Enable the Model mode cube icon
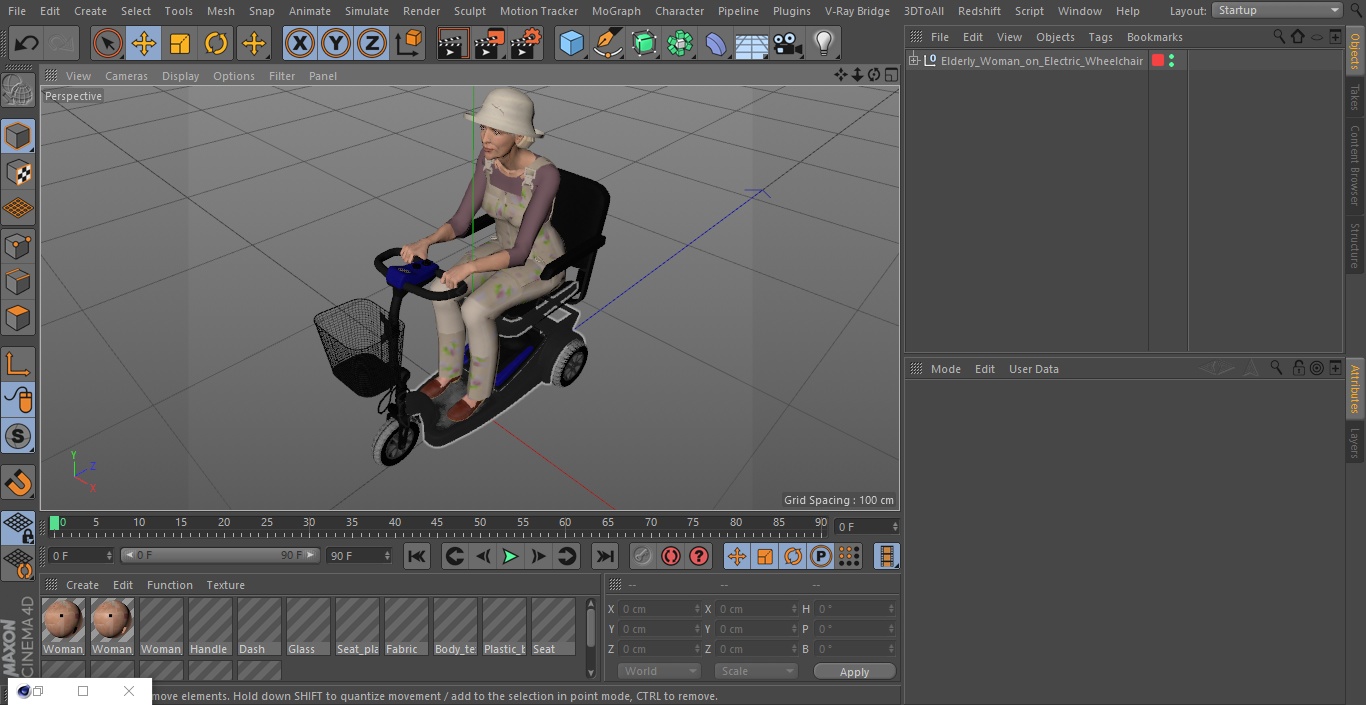1366x705 pixels. tap(18, 136)
